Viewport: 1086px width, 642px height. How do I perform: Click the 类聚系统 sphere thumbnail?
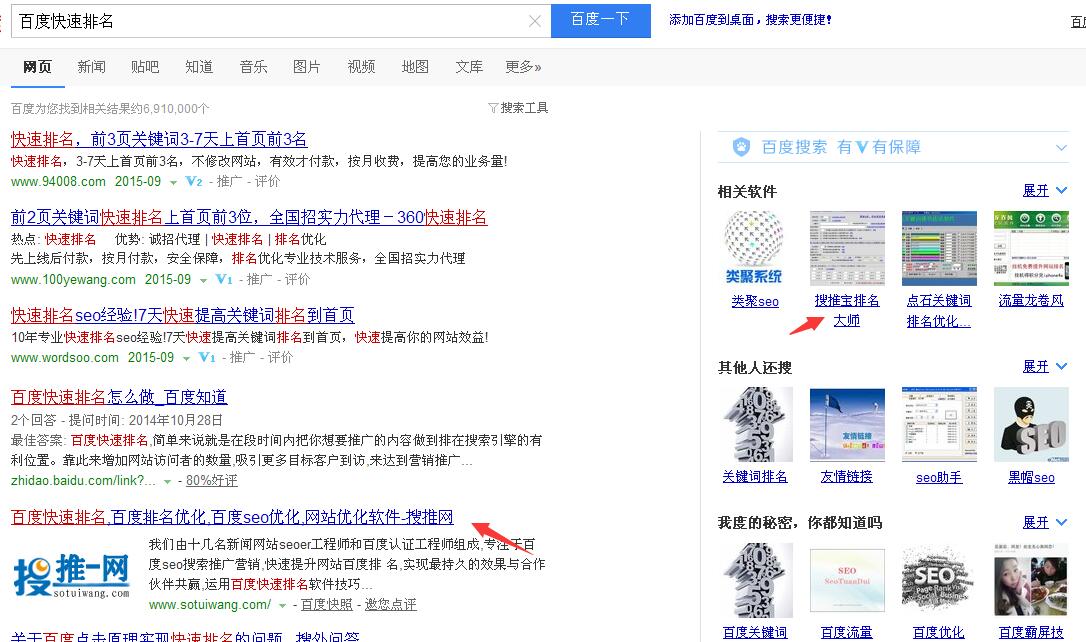pyautogui.click(x=755, y=249)
